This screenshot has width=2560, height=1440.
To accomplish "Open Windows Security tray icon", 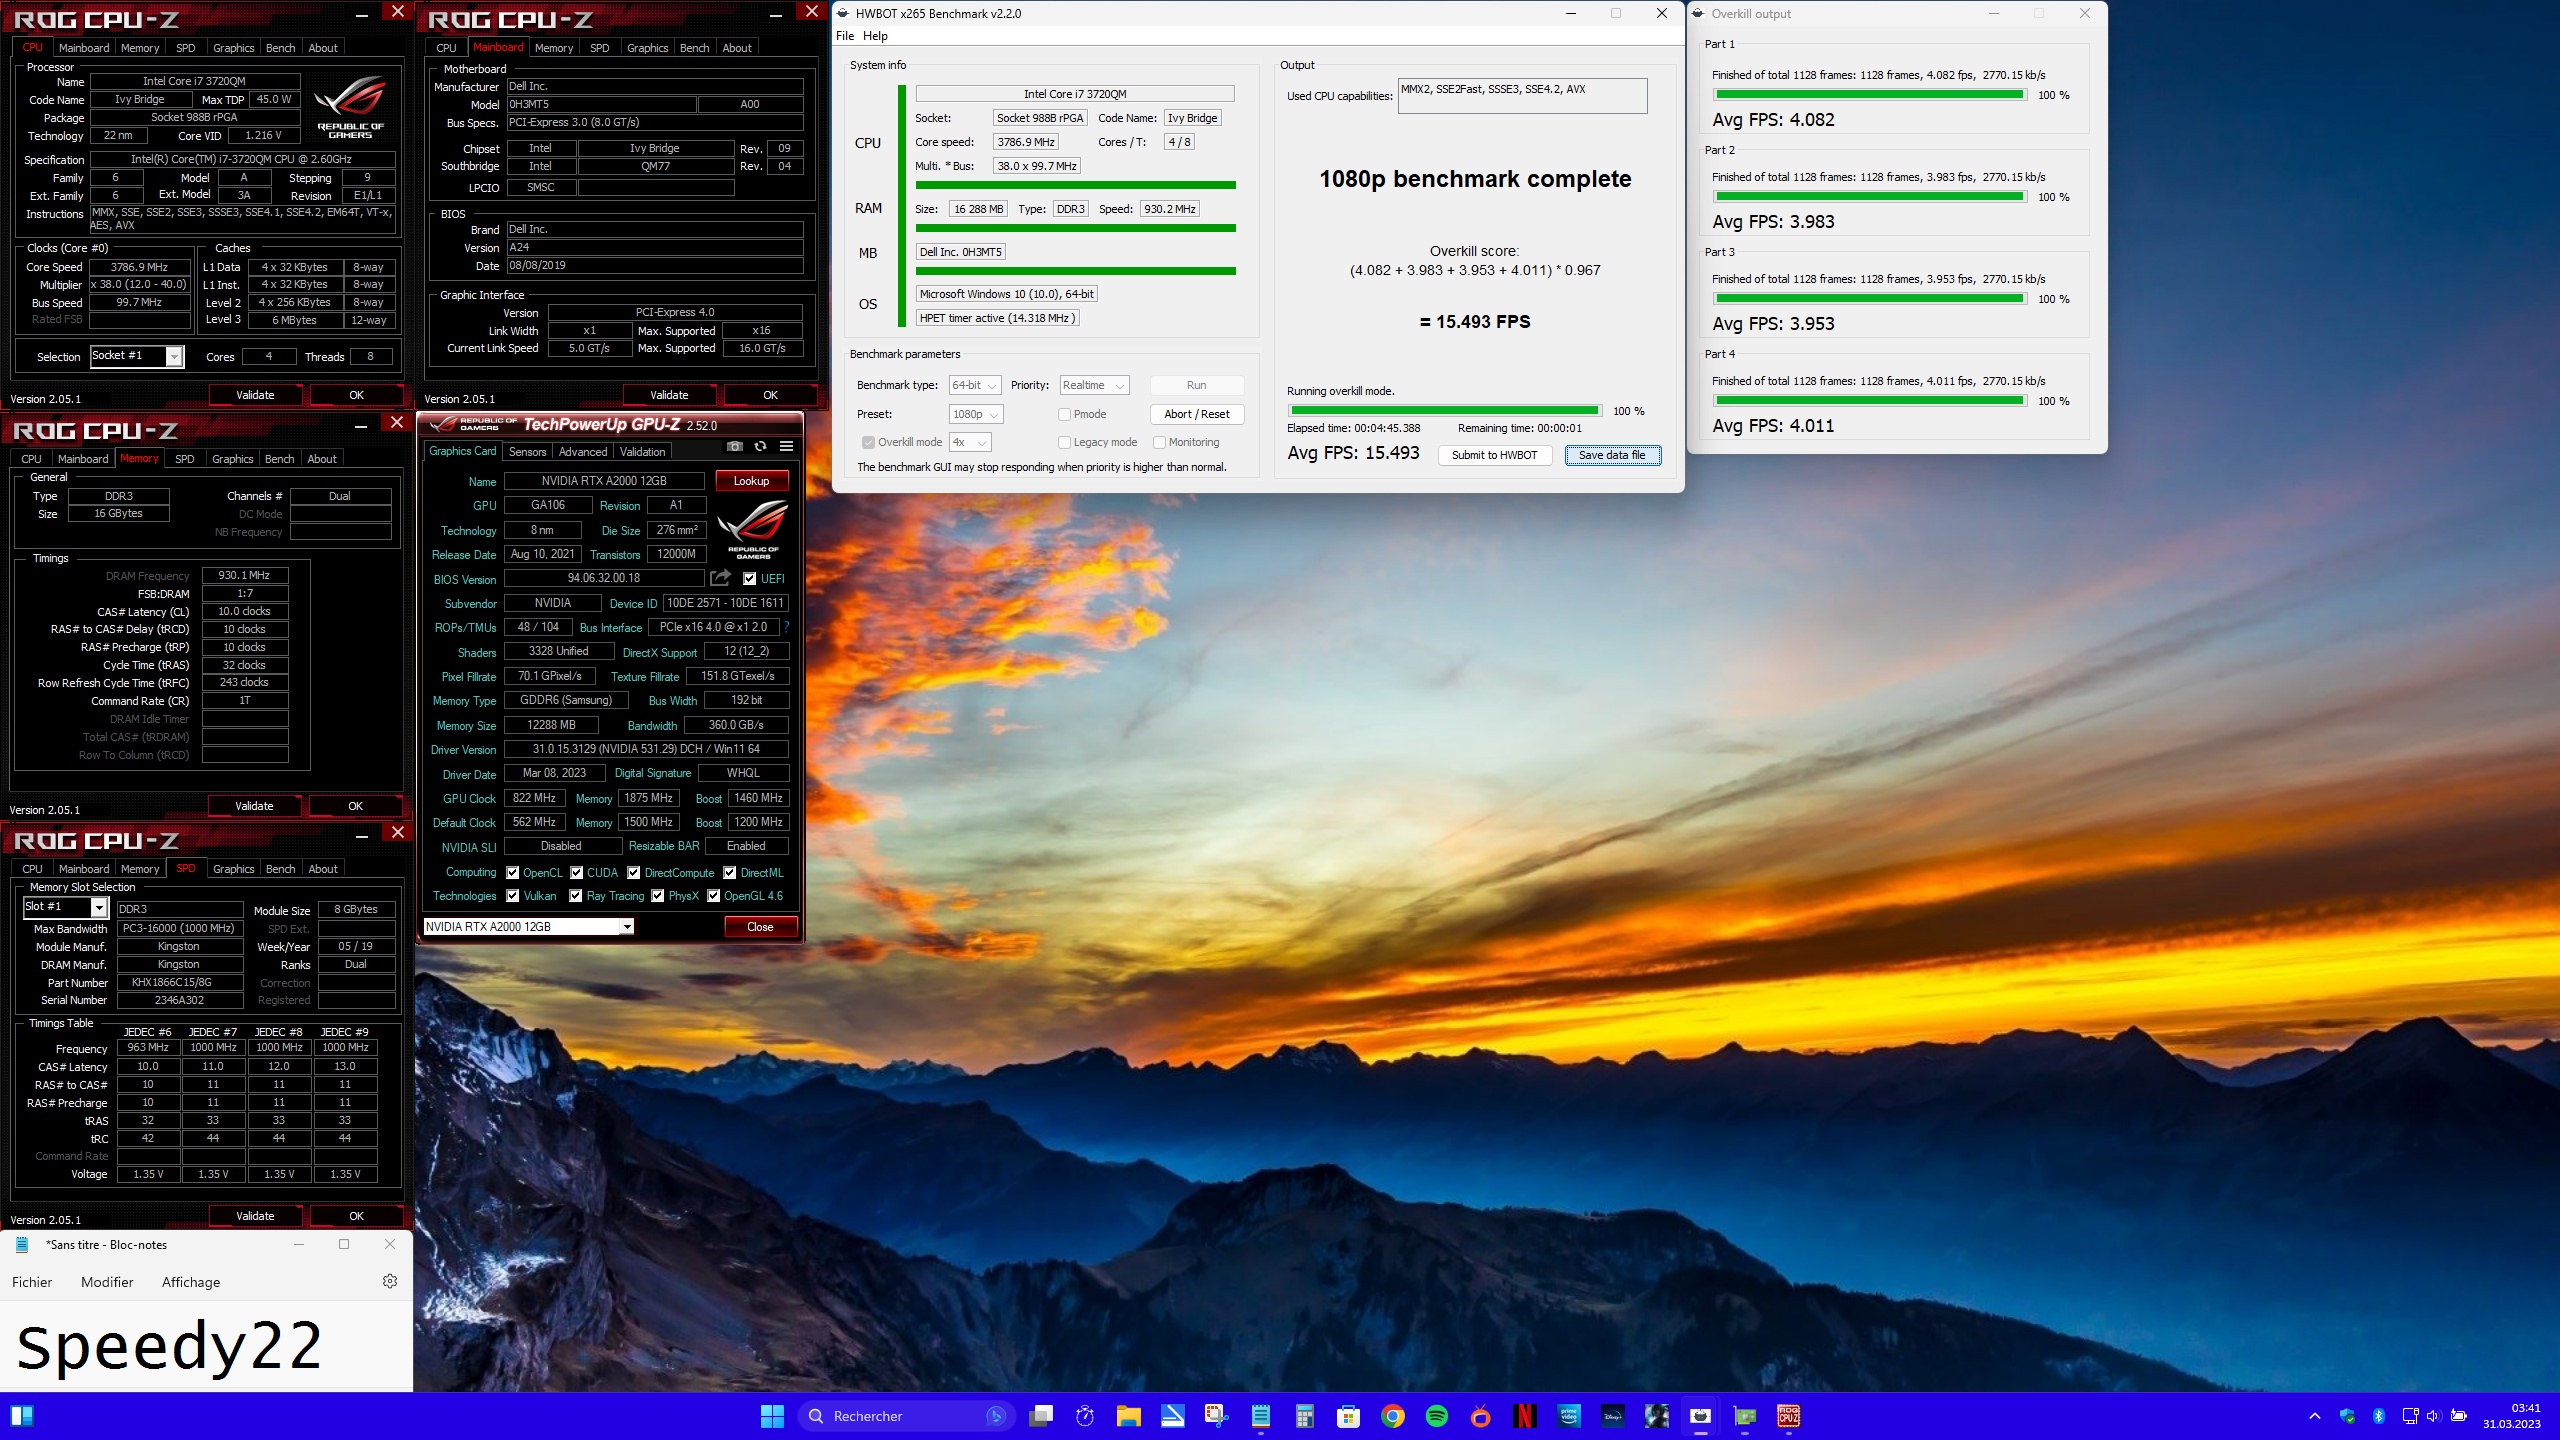I will click(x=2347, y=1416).
